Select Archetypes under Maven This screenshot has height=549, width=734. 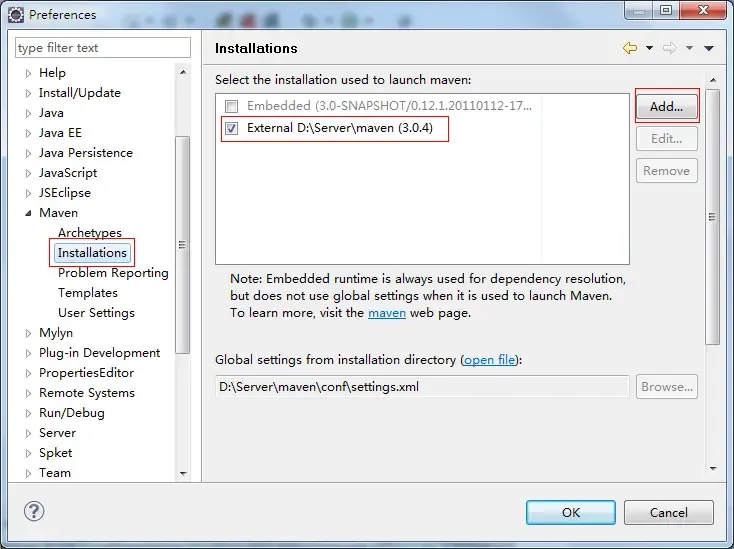[89, 233]
